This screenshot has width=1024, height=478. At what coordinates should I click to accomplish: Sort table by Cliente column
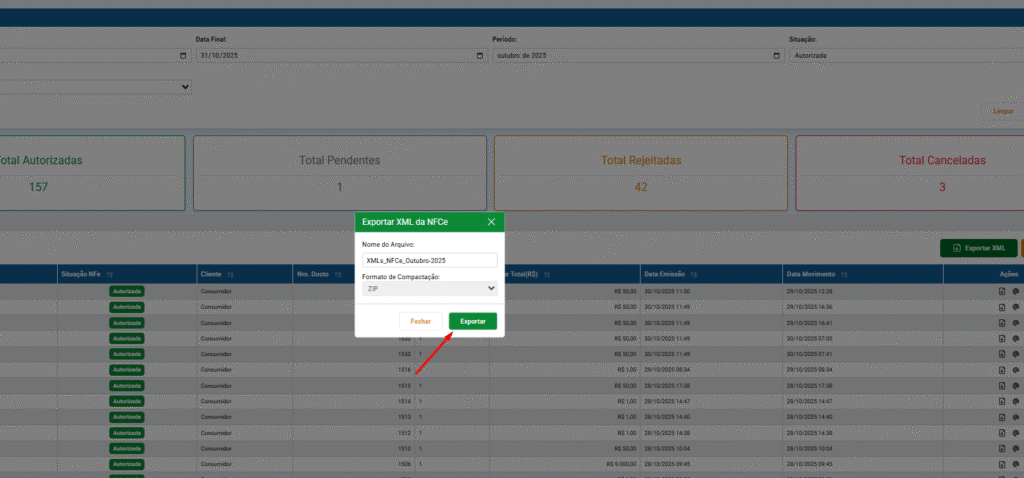tap(231, 274)
